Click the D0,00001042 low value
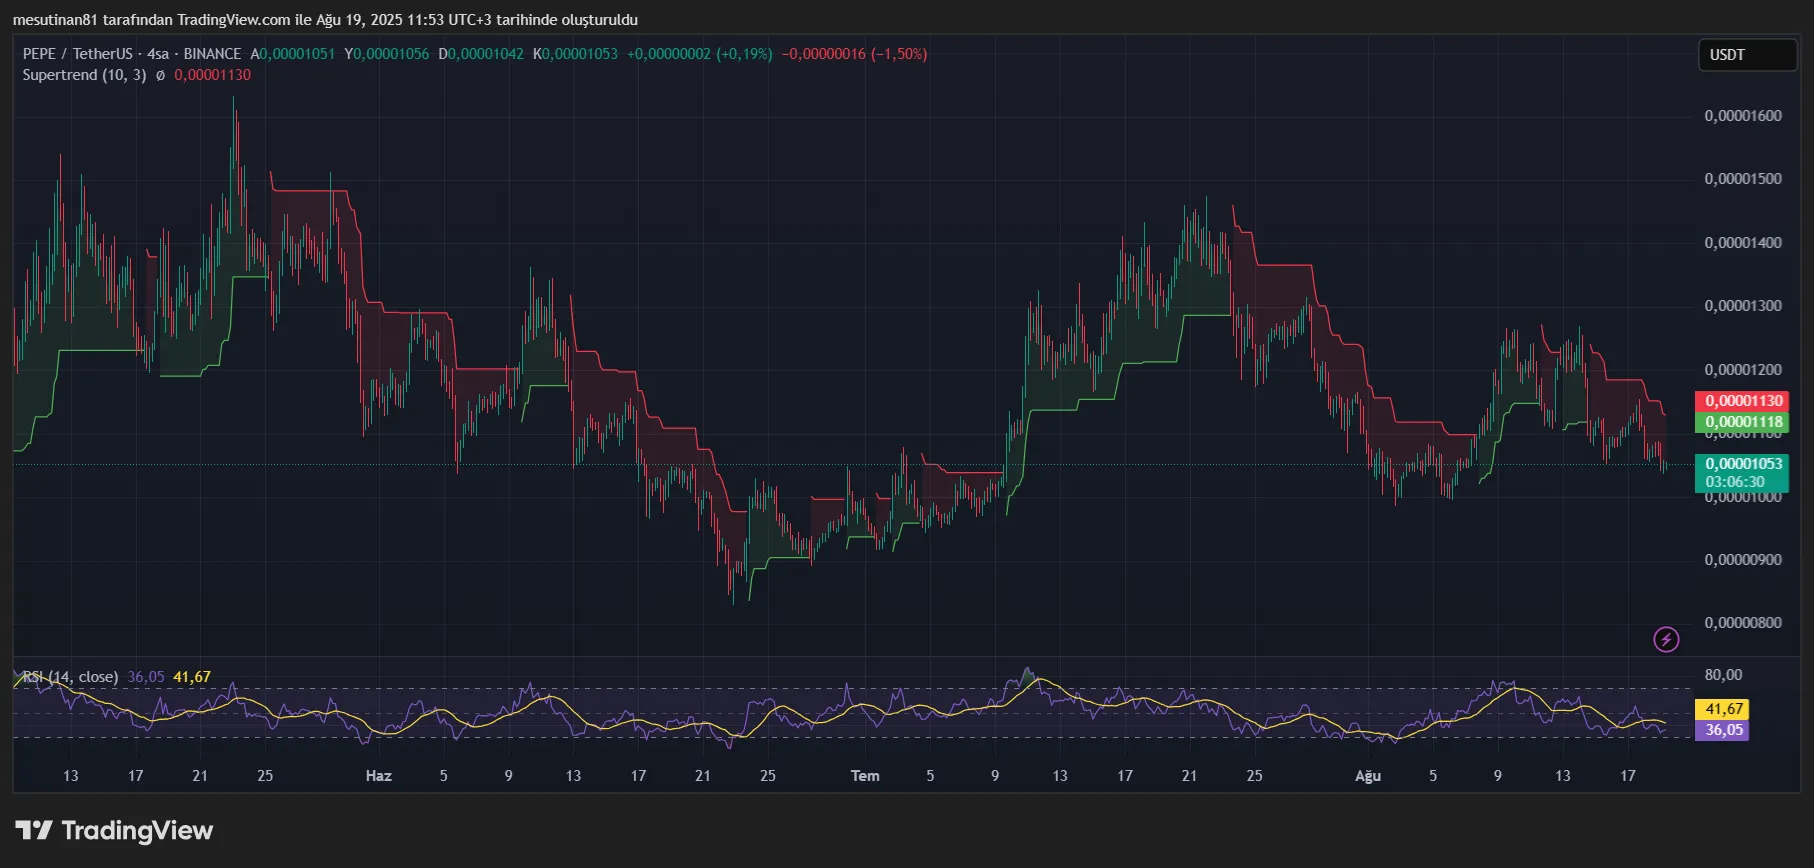1814x868 pixels. [x=481, y=54]
